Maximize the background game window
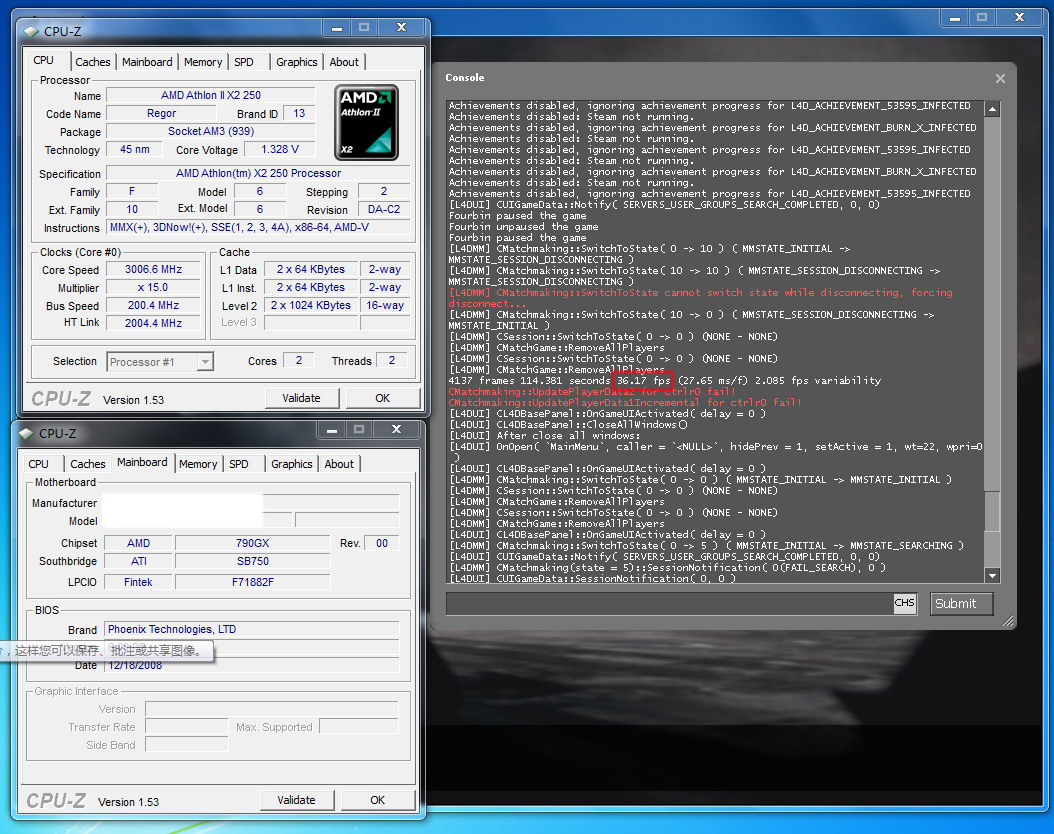This screenshot has height=834, width=1054. pyautogui.click(x=982, y=17)
